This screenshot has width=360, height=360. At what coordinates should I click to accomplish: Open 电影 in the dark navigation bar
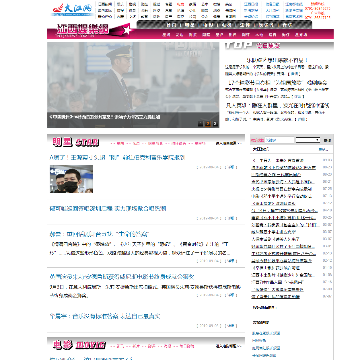point(208,25)
